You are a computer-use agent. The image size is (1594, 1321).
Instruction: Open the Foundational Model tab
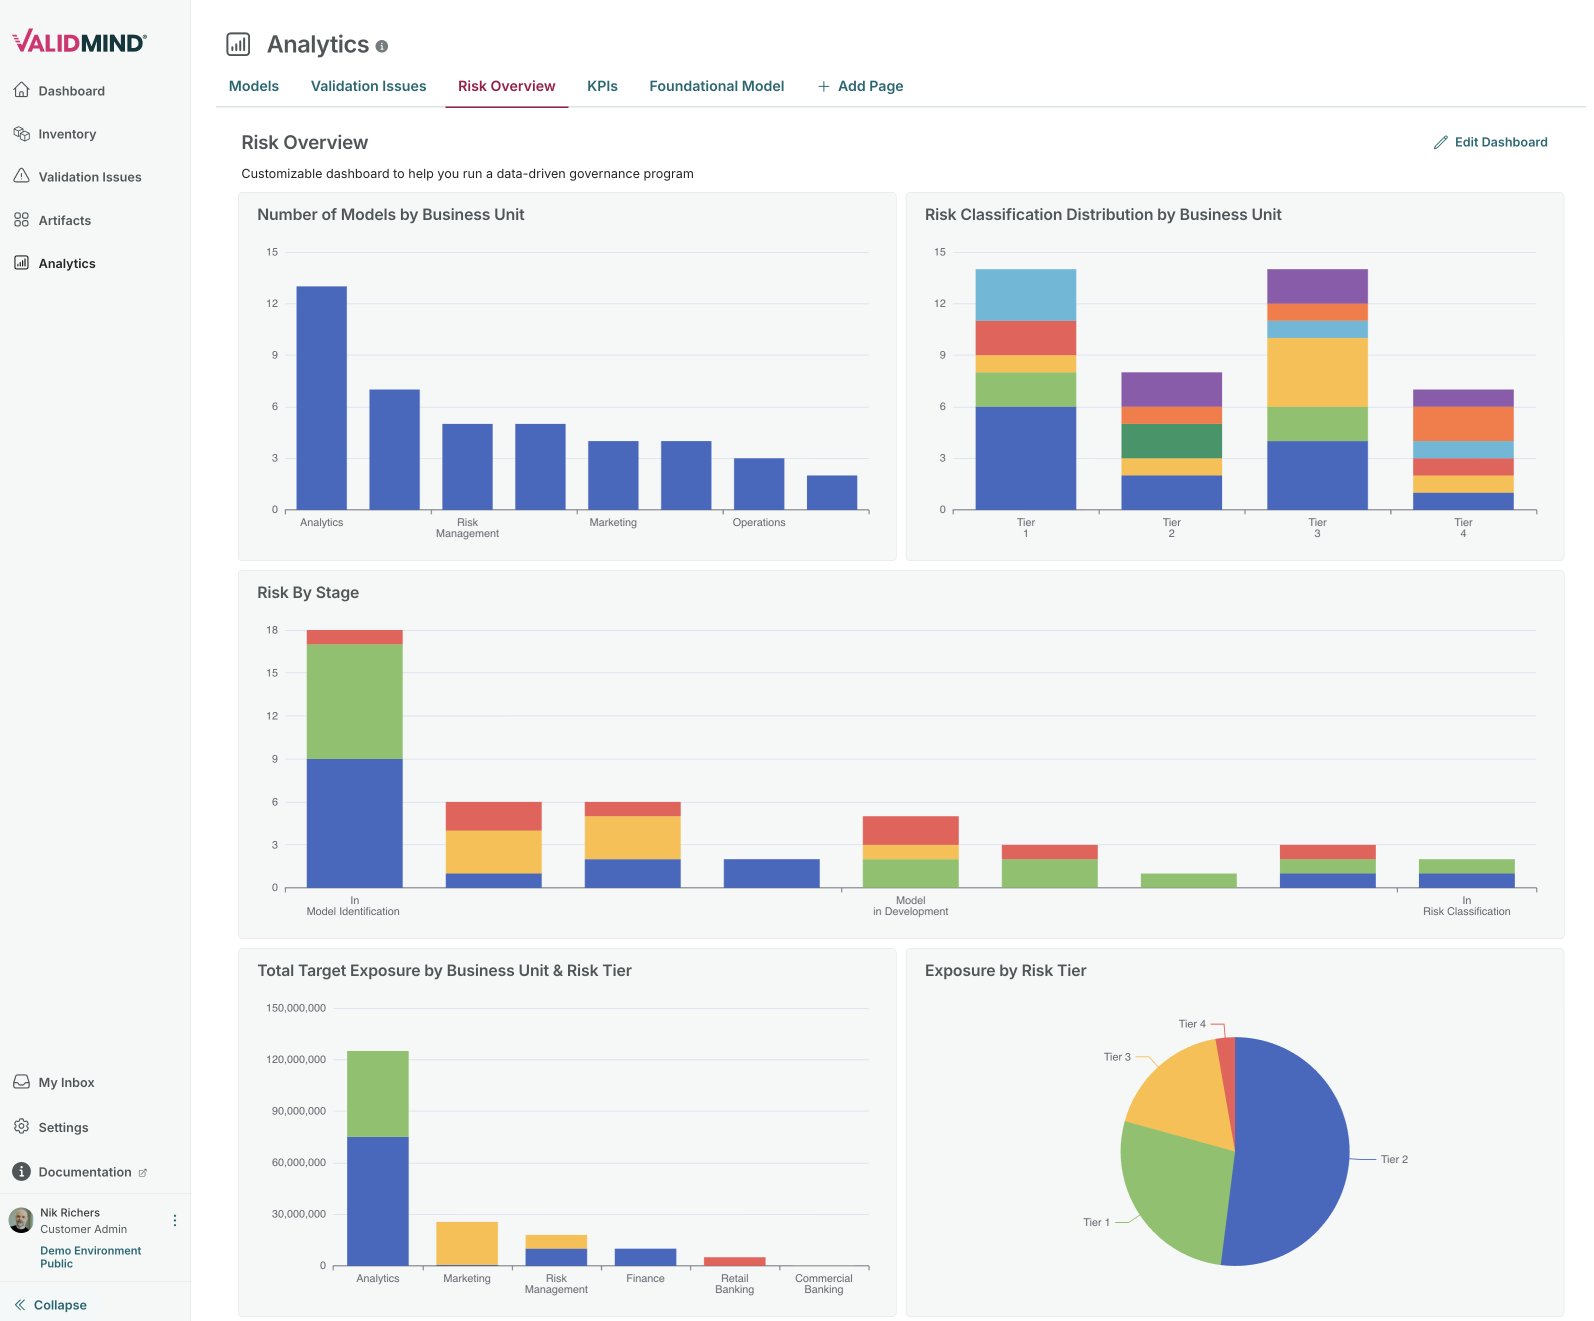tap(716, 86)
